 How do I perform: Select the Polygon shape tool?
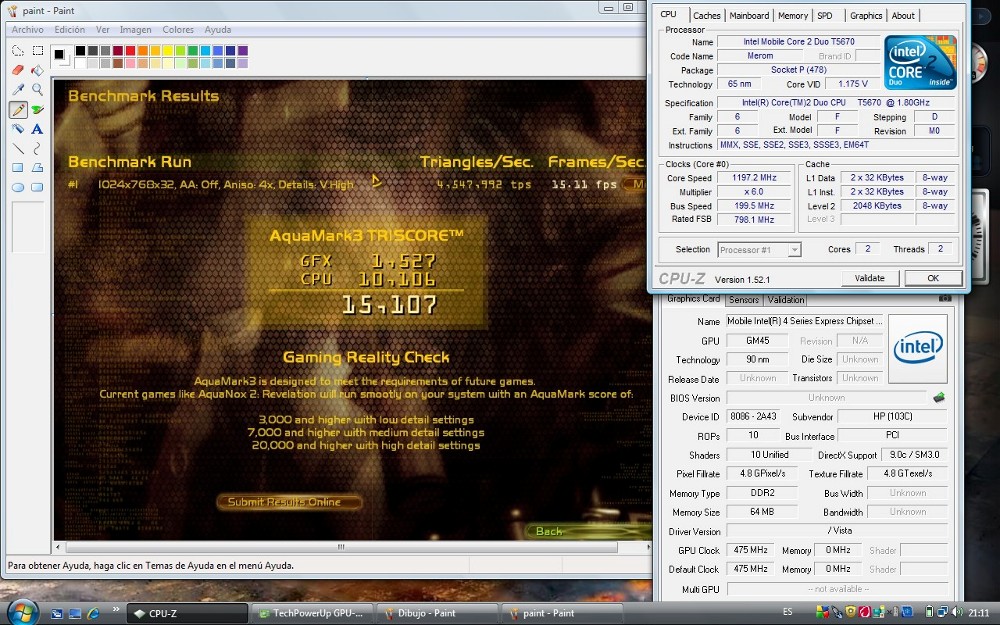point(38,168)
